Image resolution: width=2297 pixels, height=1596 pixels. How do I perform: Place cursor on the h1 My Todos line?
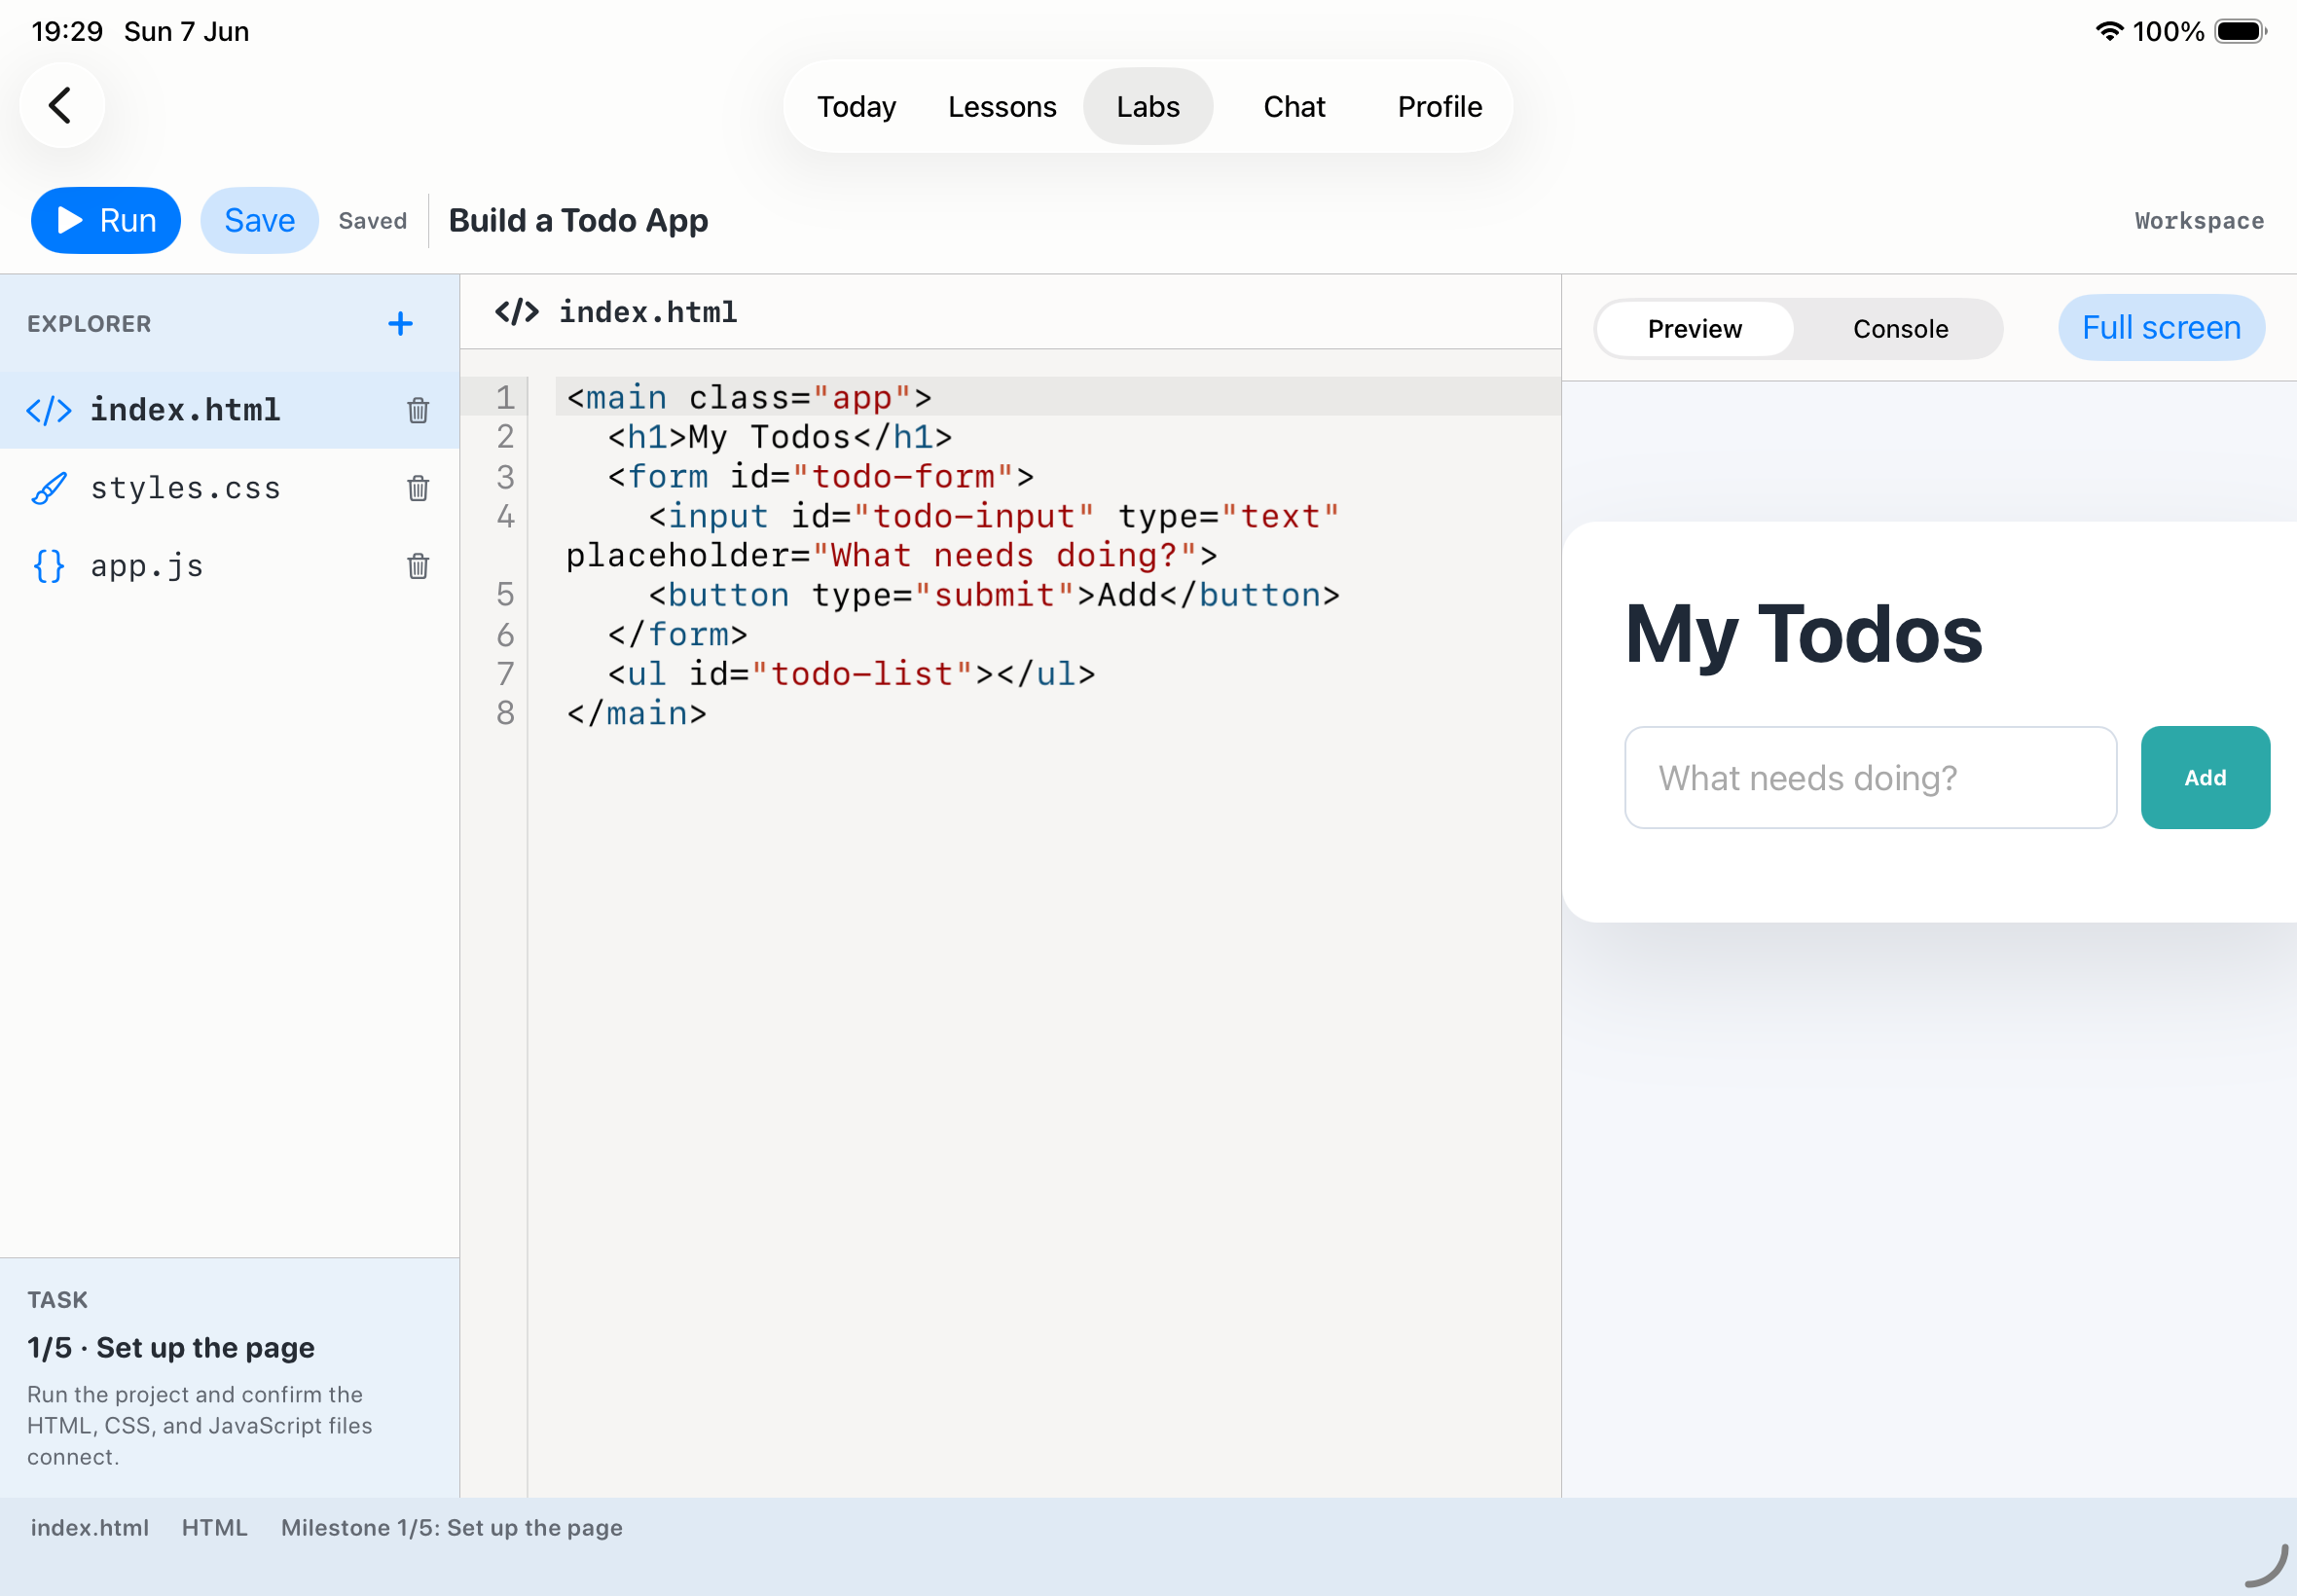[779, 437]
